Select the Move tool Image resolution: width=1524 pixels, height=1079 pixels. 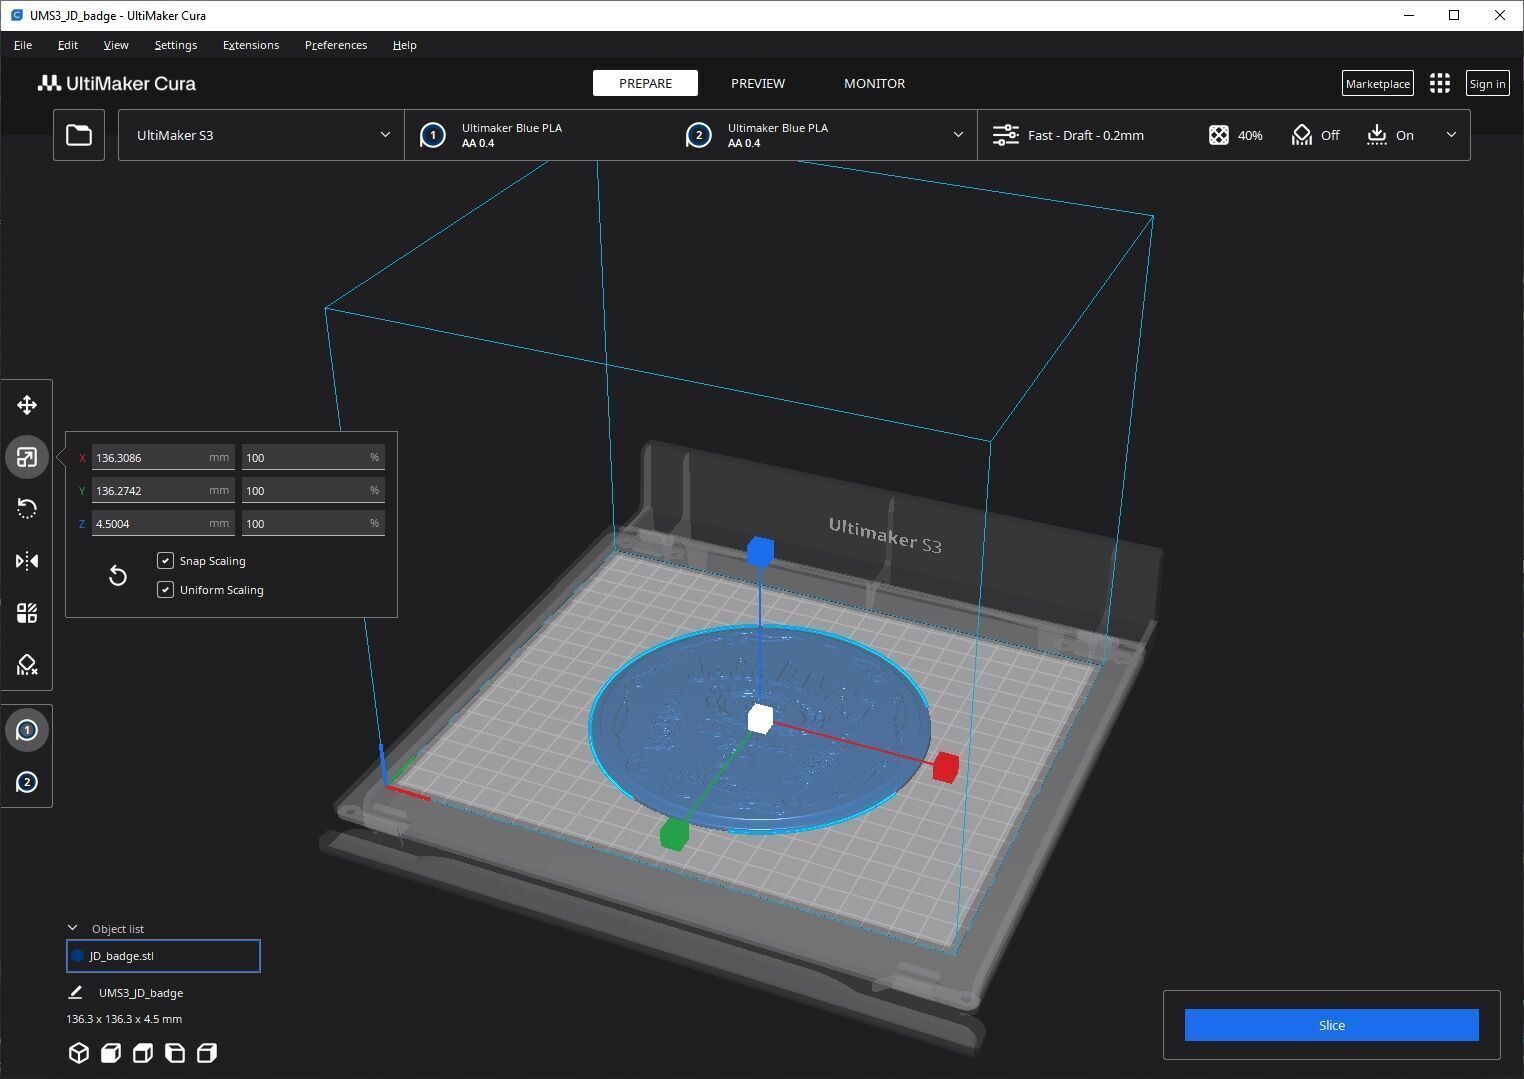pyautogui.click(x=27, y=405)
